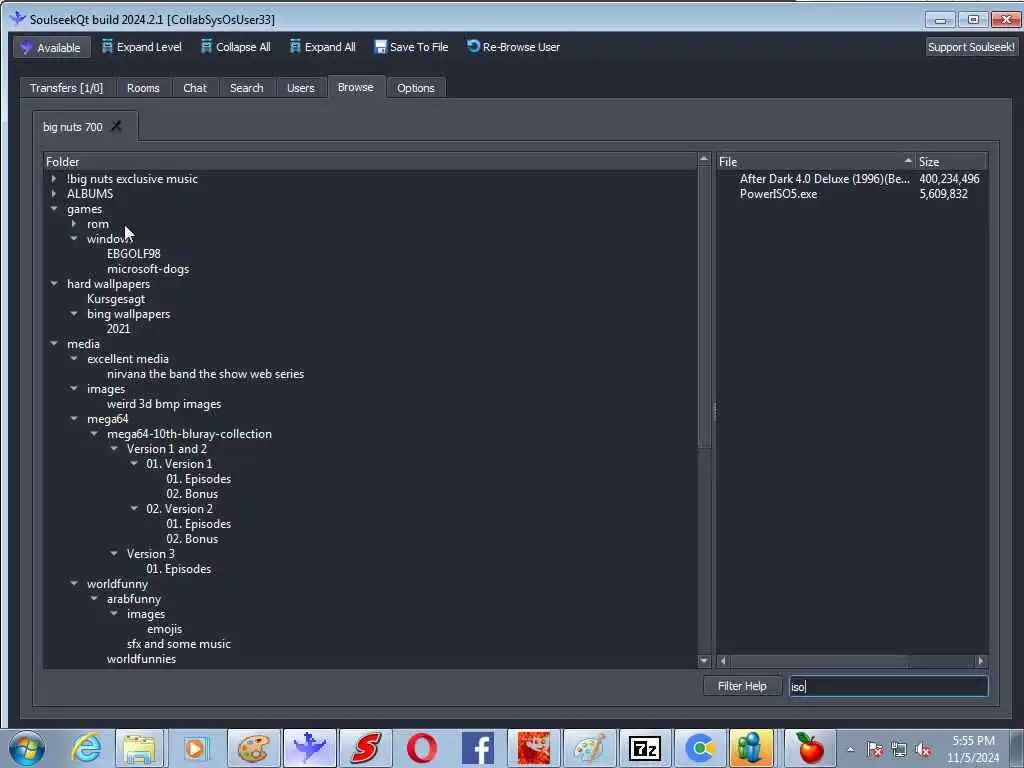Viewport: 1024px width, 768px height.
Task: Select the big nuts 700 browse tab
Action: pyautogui.click(x=72, y=127)
